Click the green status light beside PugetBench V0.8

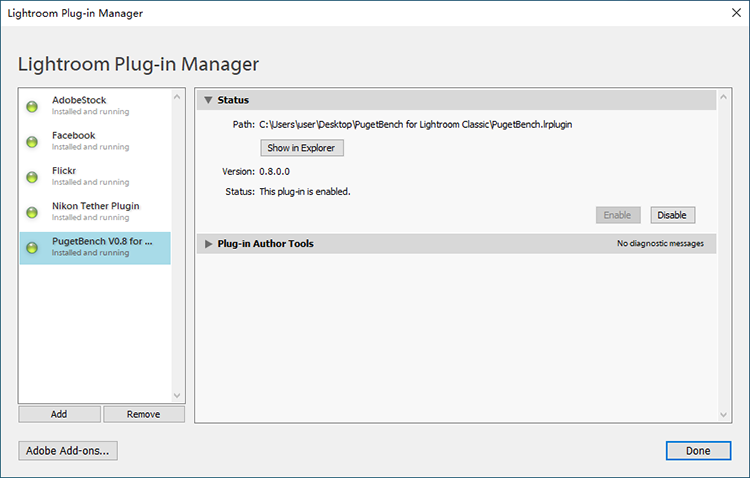[x=32, y=247]
